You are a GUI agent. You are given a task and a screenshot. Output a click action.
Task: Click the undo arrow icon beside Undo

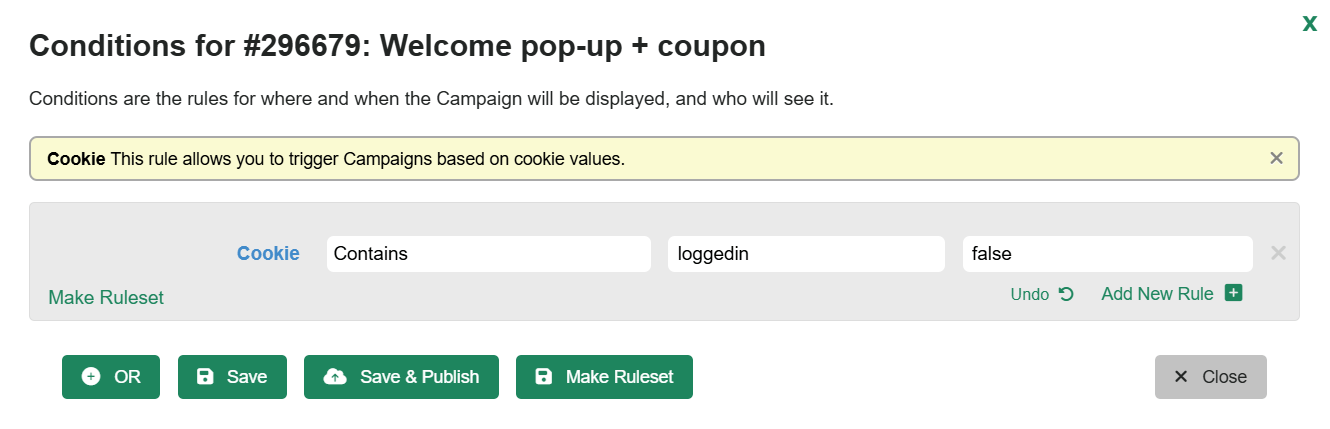1066,294
